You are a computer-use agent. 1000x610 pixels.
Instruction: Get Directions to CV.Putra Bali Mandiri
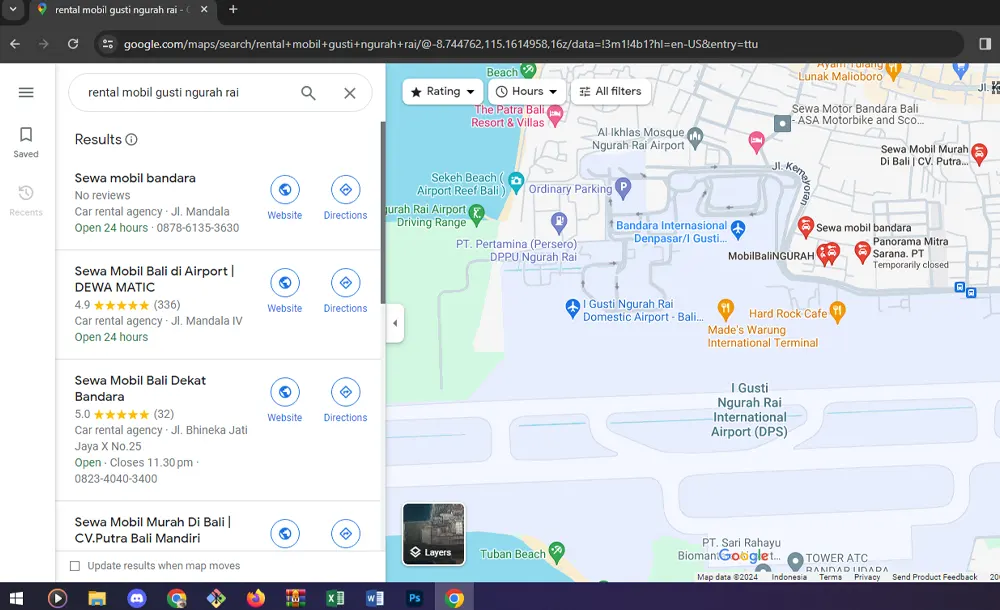tap(345, 533)
